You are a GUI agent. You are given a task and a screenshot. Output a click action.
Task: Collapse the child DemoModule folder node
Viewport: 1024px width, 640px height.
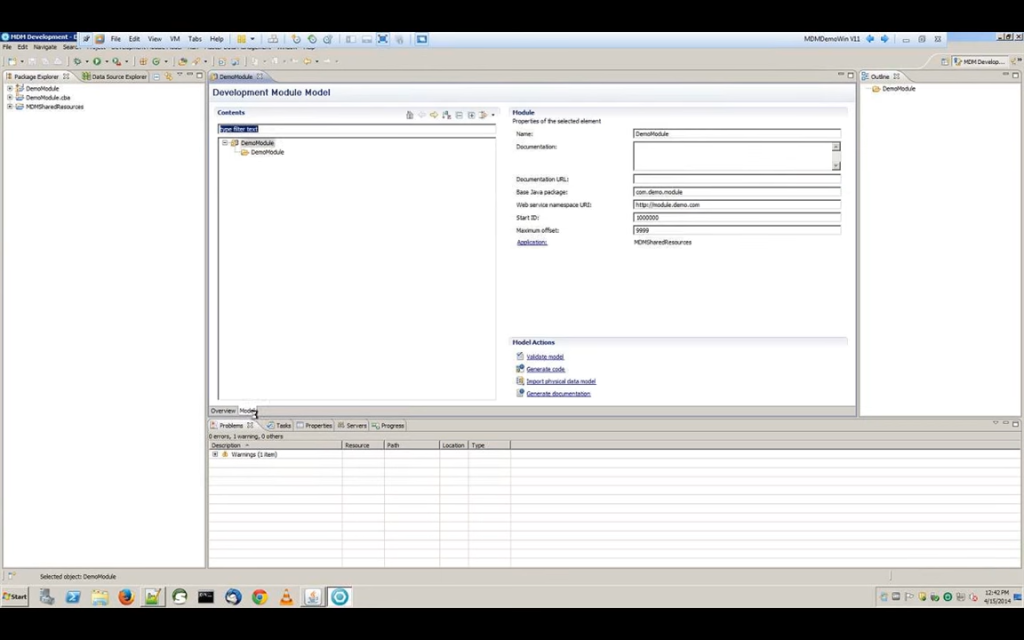point(267,151)
